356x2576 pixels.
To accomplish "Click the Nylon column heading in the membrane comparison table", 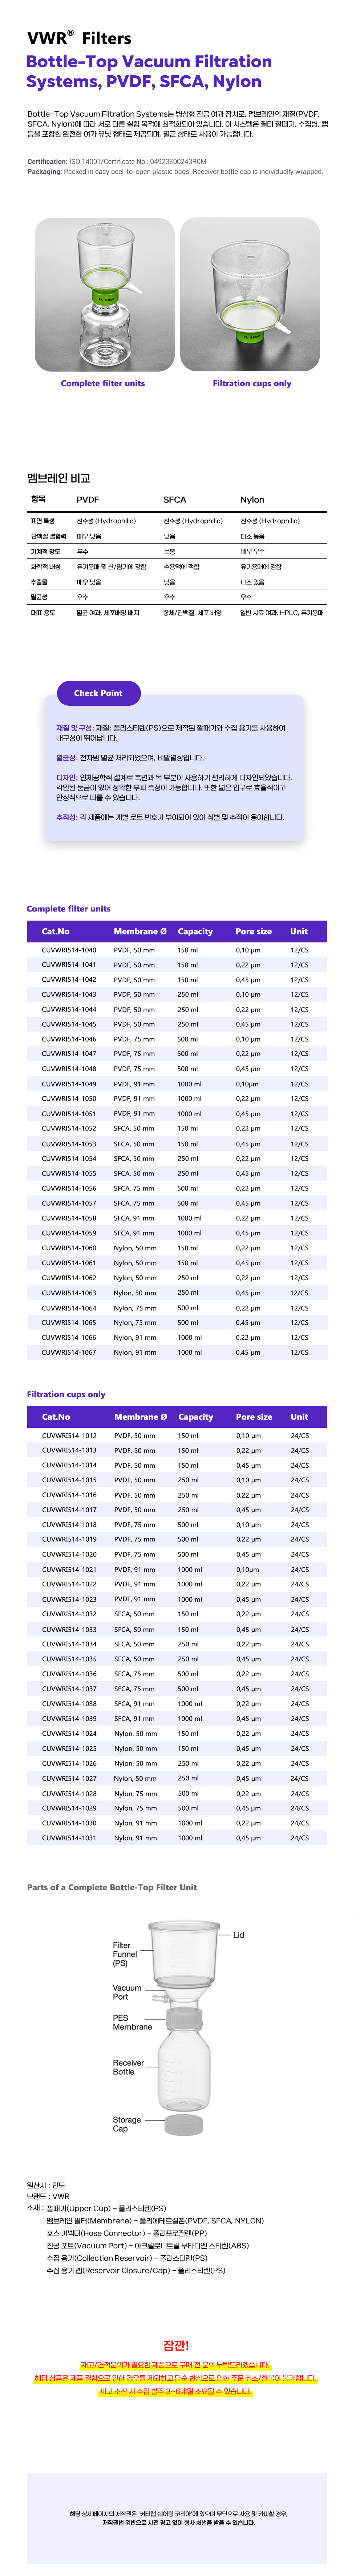I will [x=252, y=499].
